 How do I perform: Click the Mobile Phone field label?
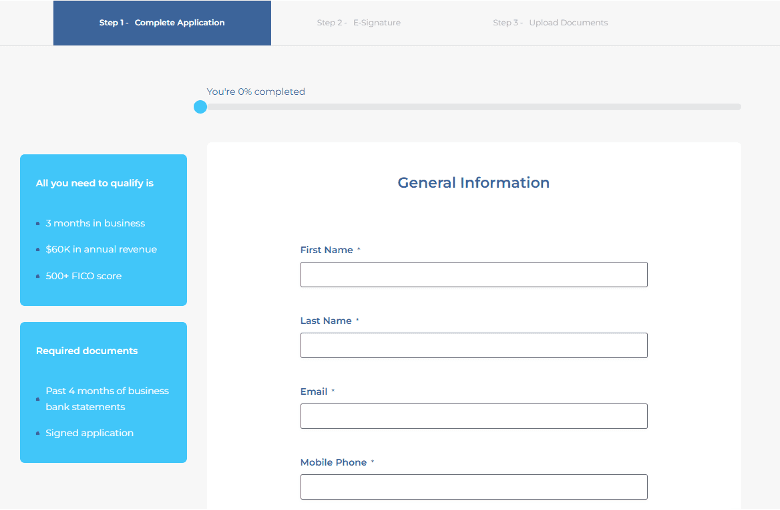[x=333, y=463]
